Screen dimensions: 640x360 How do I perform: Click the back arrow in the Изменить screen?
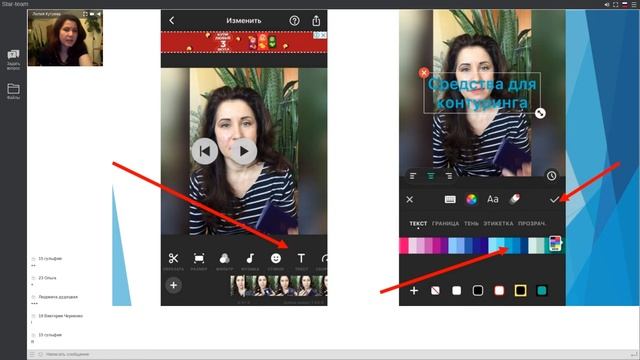(x=172, y=20)
